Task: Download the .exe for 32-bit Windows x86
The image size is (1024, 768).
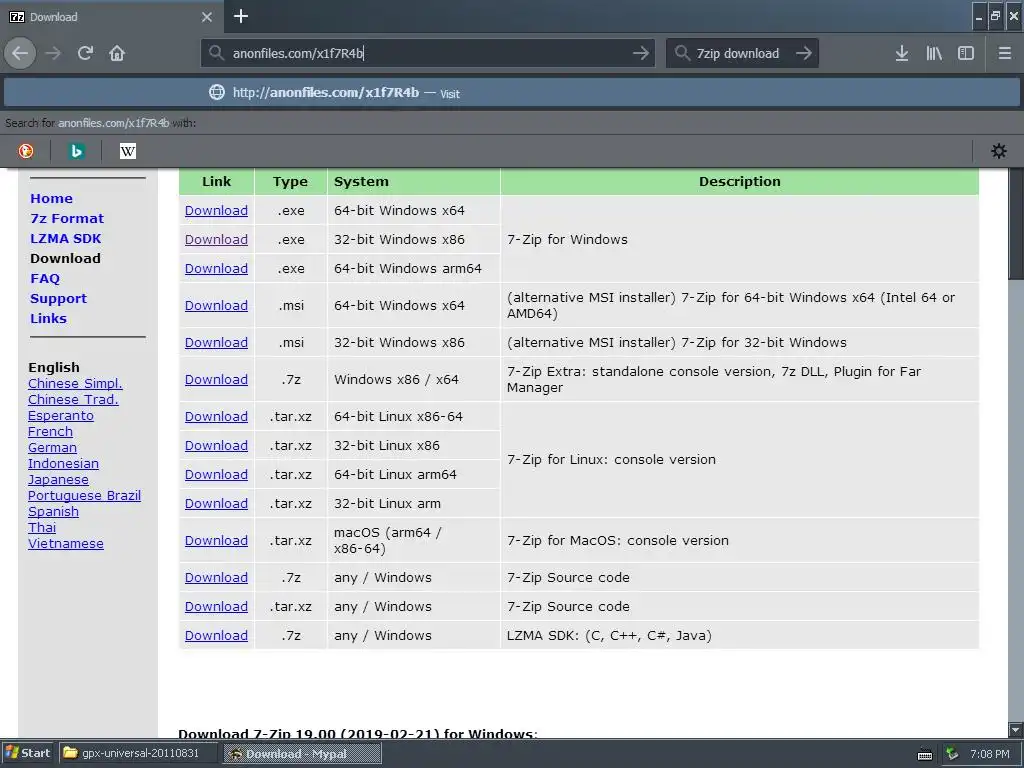Action: (216, 240)
